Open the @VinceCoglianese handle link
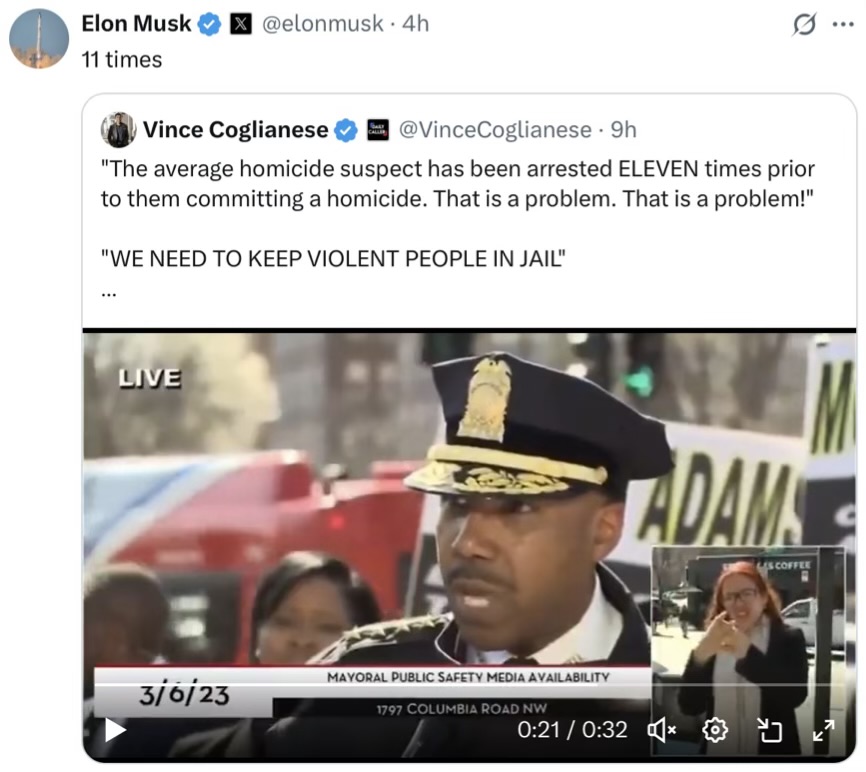 click(495, 130)
